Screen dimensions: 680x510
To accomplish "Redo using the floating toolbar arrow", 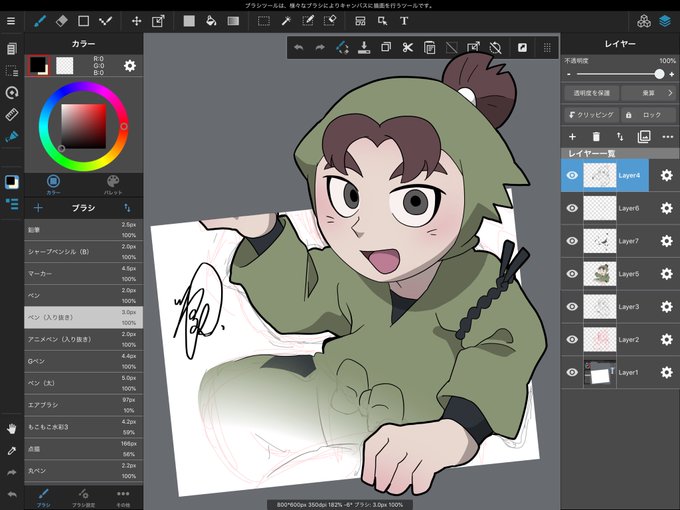I will [320, 47].
